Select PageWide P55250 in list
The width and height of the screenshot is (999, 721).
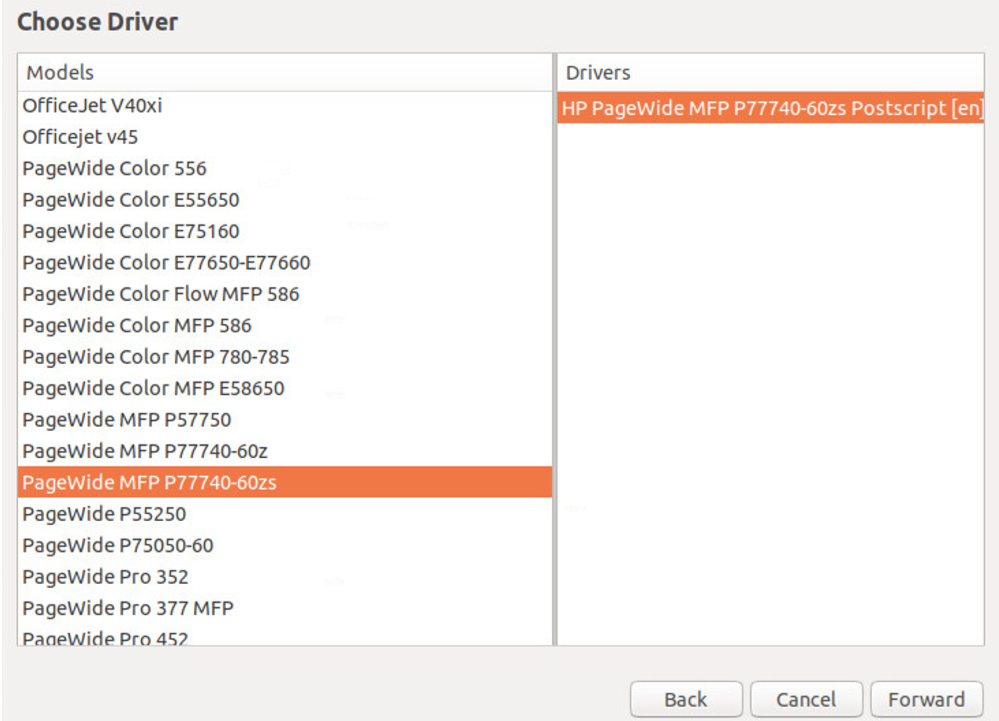(x=104, y=514)
